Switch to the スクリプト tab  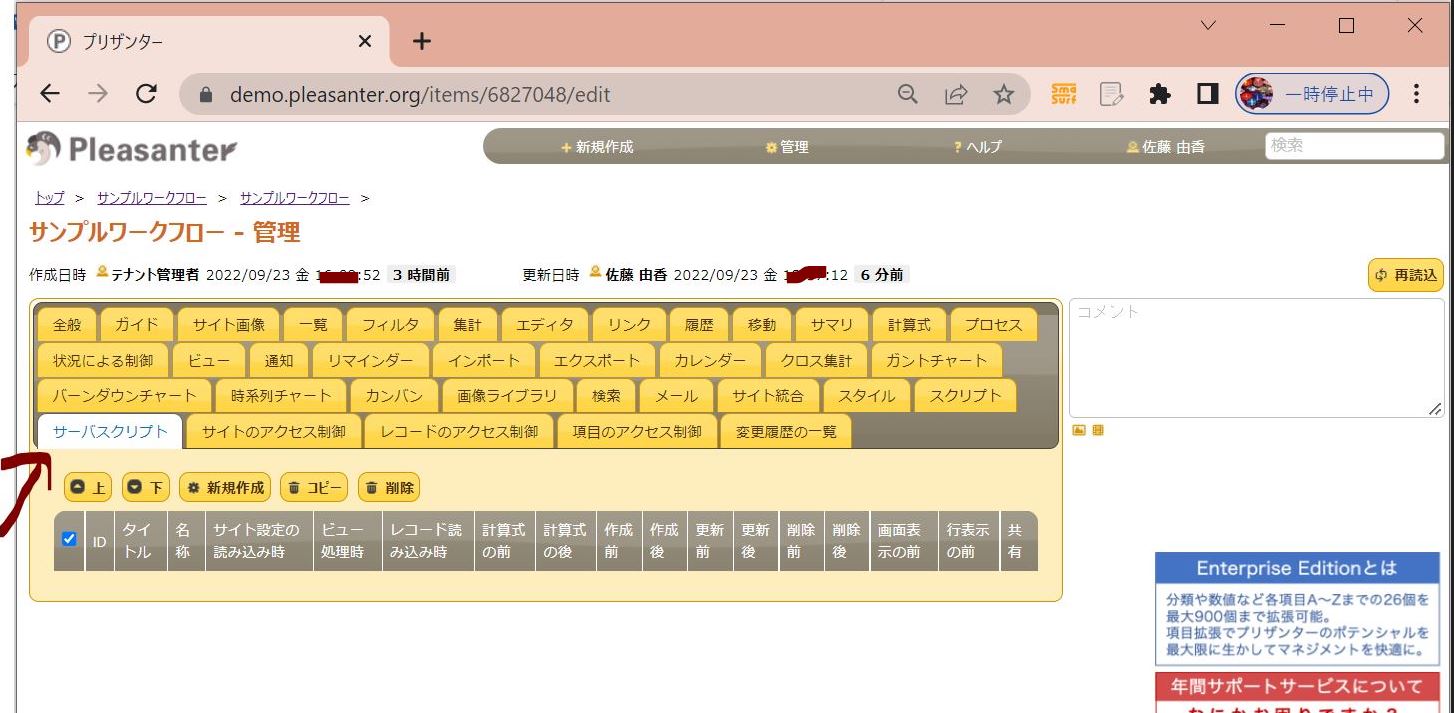pyautogui.click(x=965, y=396)
